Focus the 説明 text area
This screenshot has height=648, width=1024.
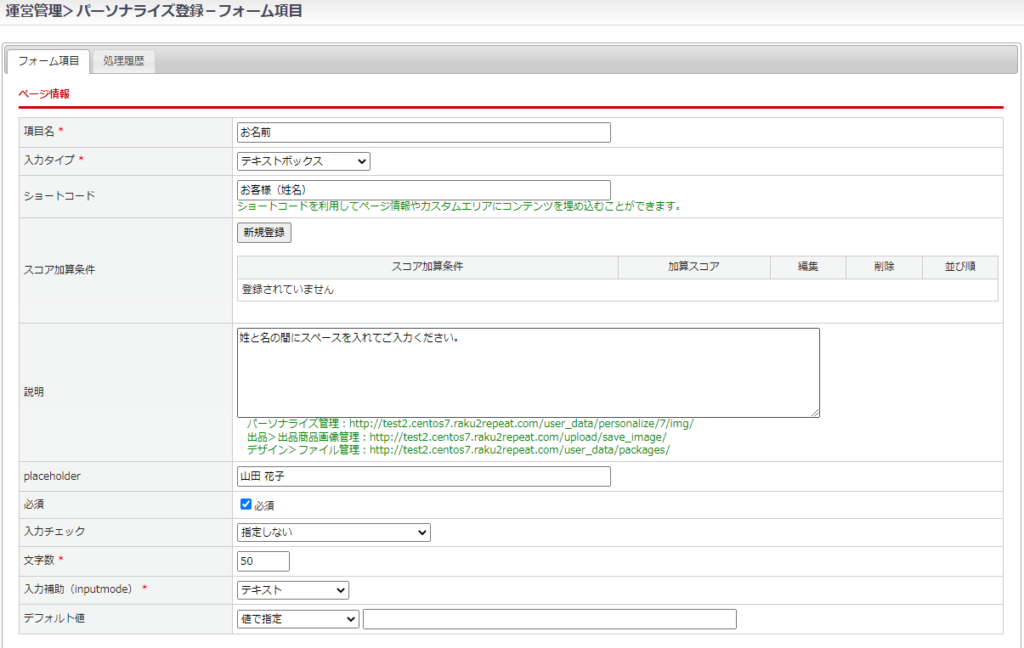click(x=528, y=372)
